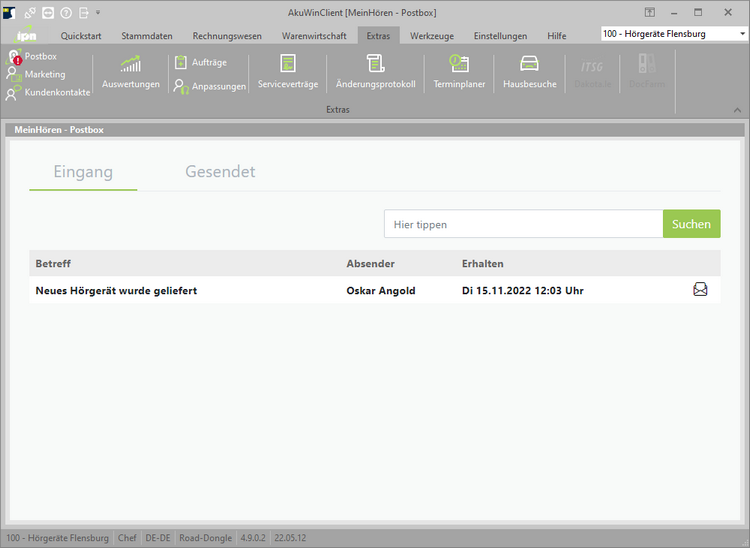Collapse the ribbon with the chevron
The image size is (750, 548).
(x=737, y=109)
